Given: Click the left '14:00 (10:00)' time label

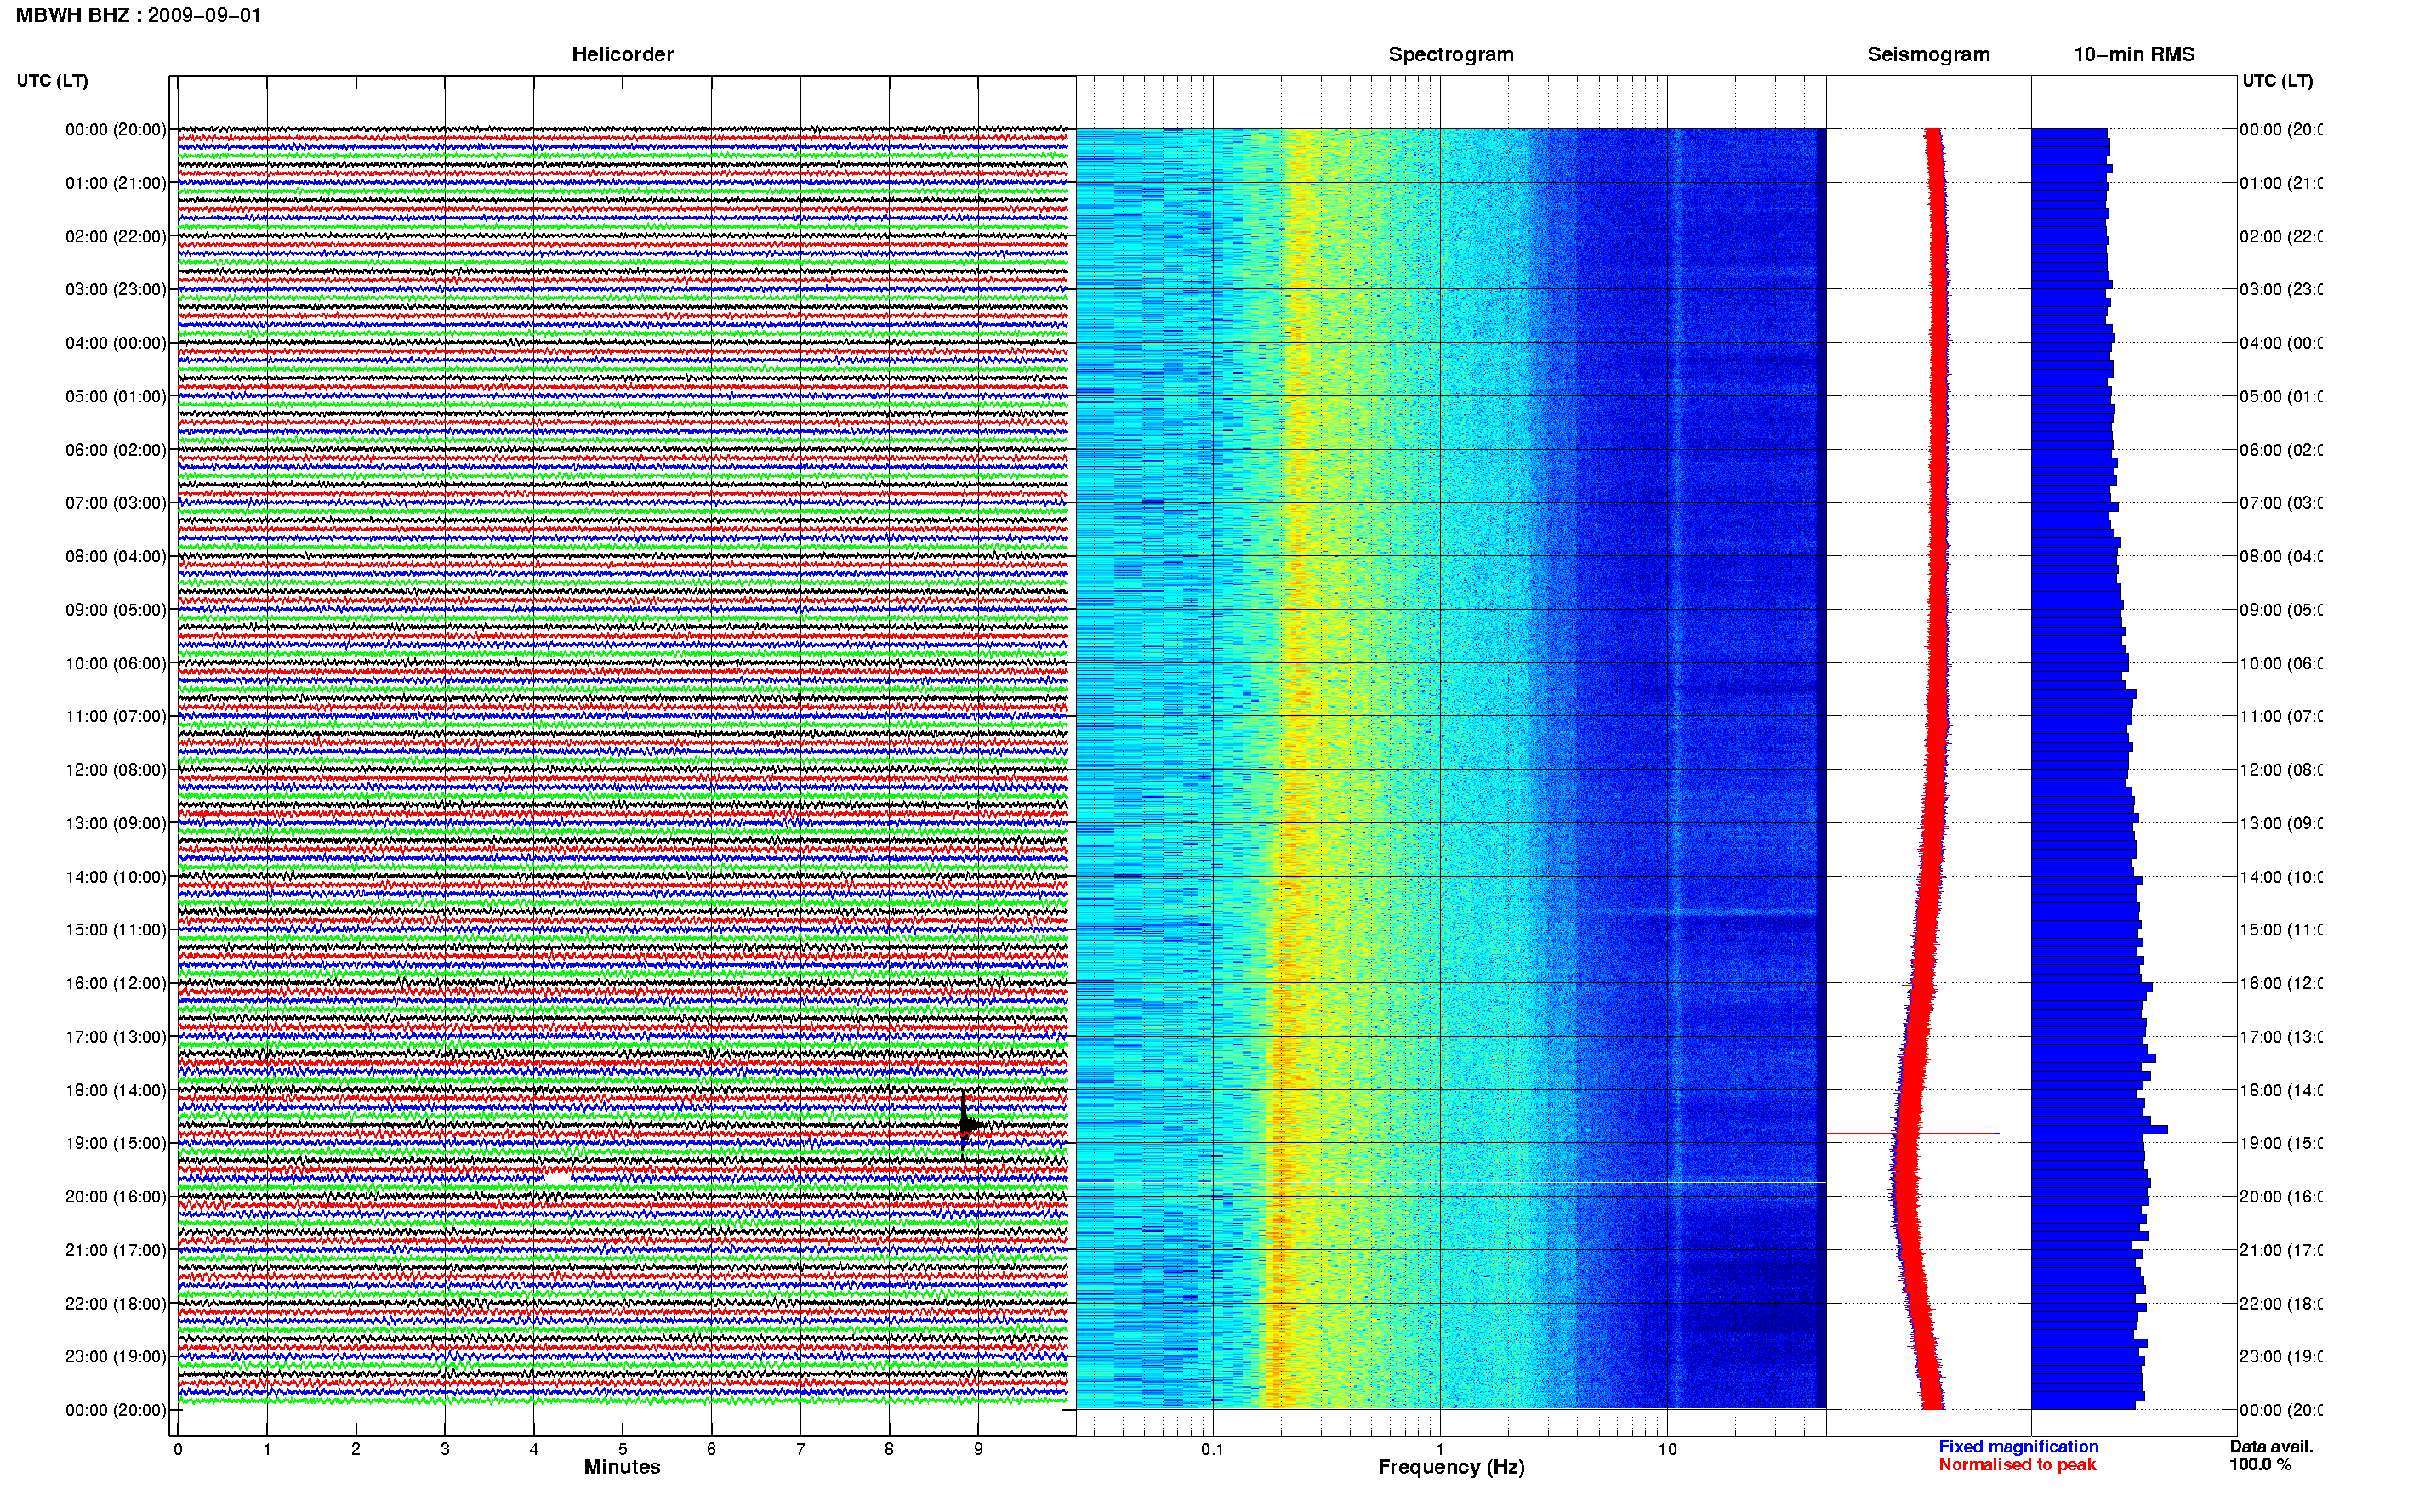Looking at the screenshot, I should [x=116, y=877].
